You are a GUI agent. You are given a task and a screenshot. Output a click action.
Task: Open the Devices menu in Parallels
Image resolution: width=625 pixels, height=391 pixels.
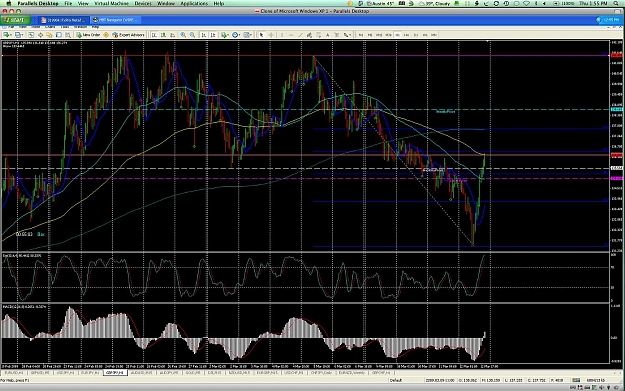click(143, 3)
